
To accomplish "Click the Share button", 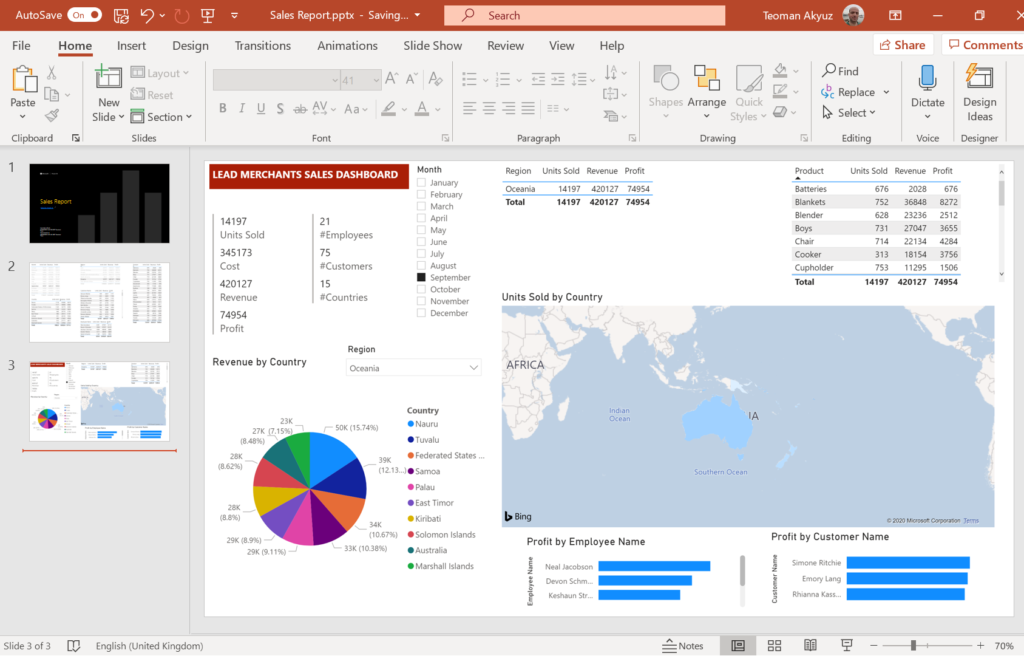I will 902,45.
